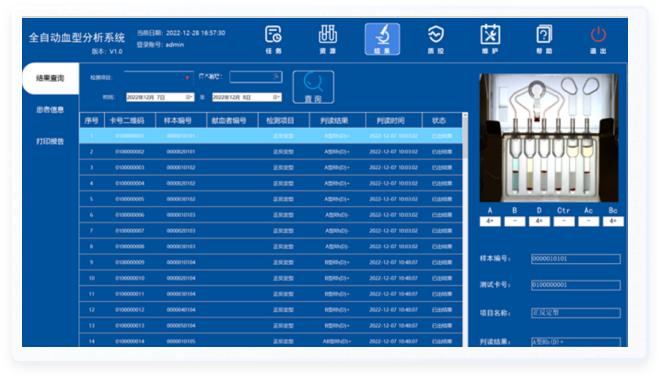Sort by the 检测项目 column header
This screenshot has width=661, height=379.
click(x=284, y=121)
